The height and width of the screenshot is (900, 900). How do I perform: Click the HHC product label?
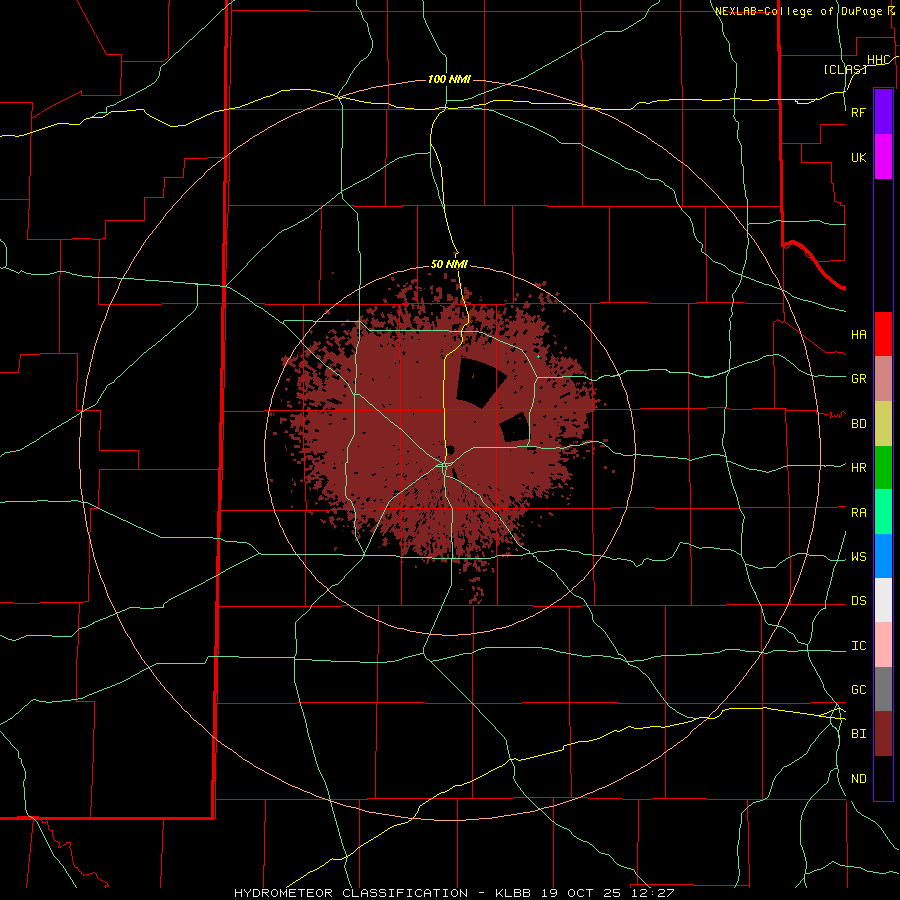pos(878,60)
